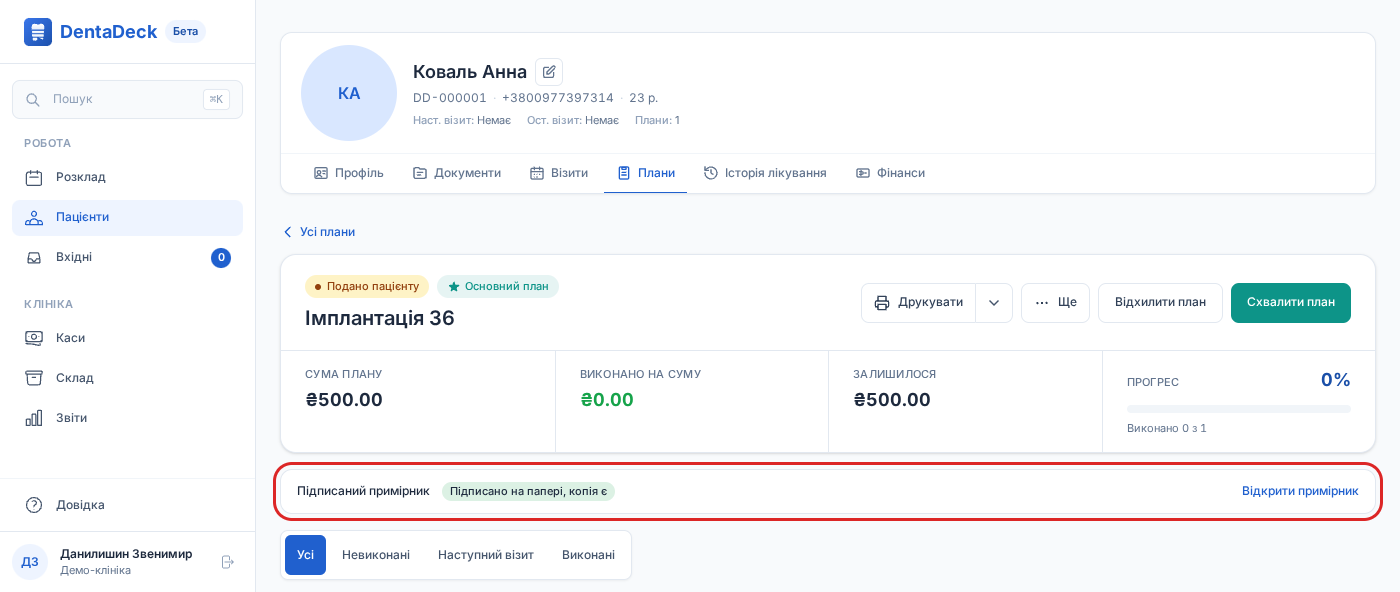The image size is (1400, 592).
Task: Click the Склад archive box icon
Action: point(34,378)
